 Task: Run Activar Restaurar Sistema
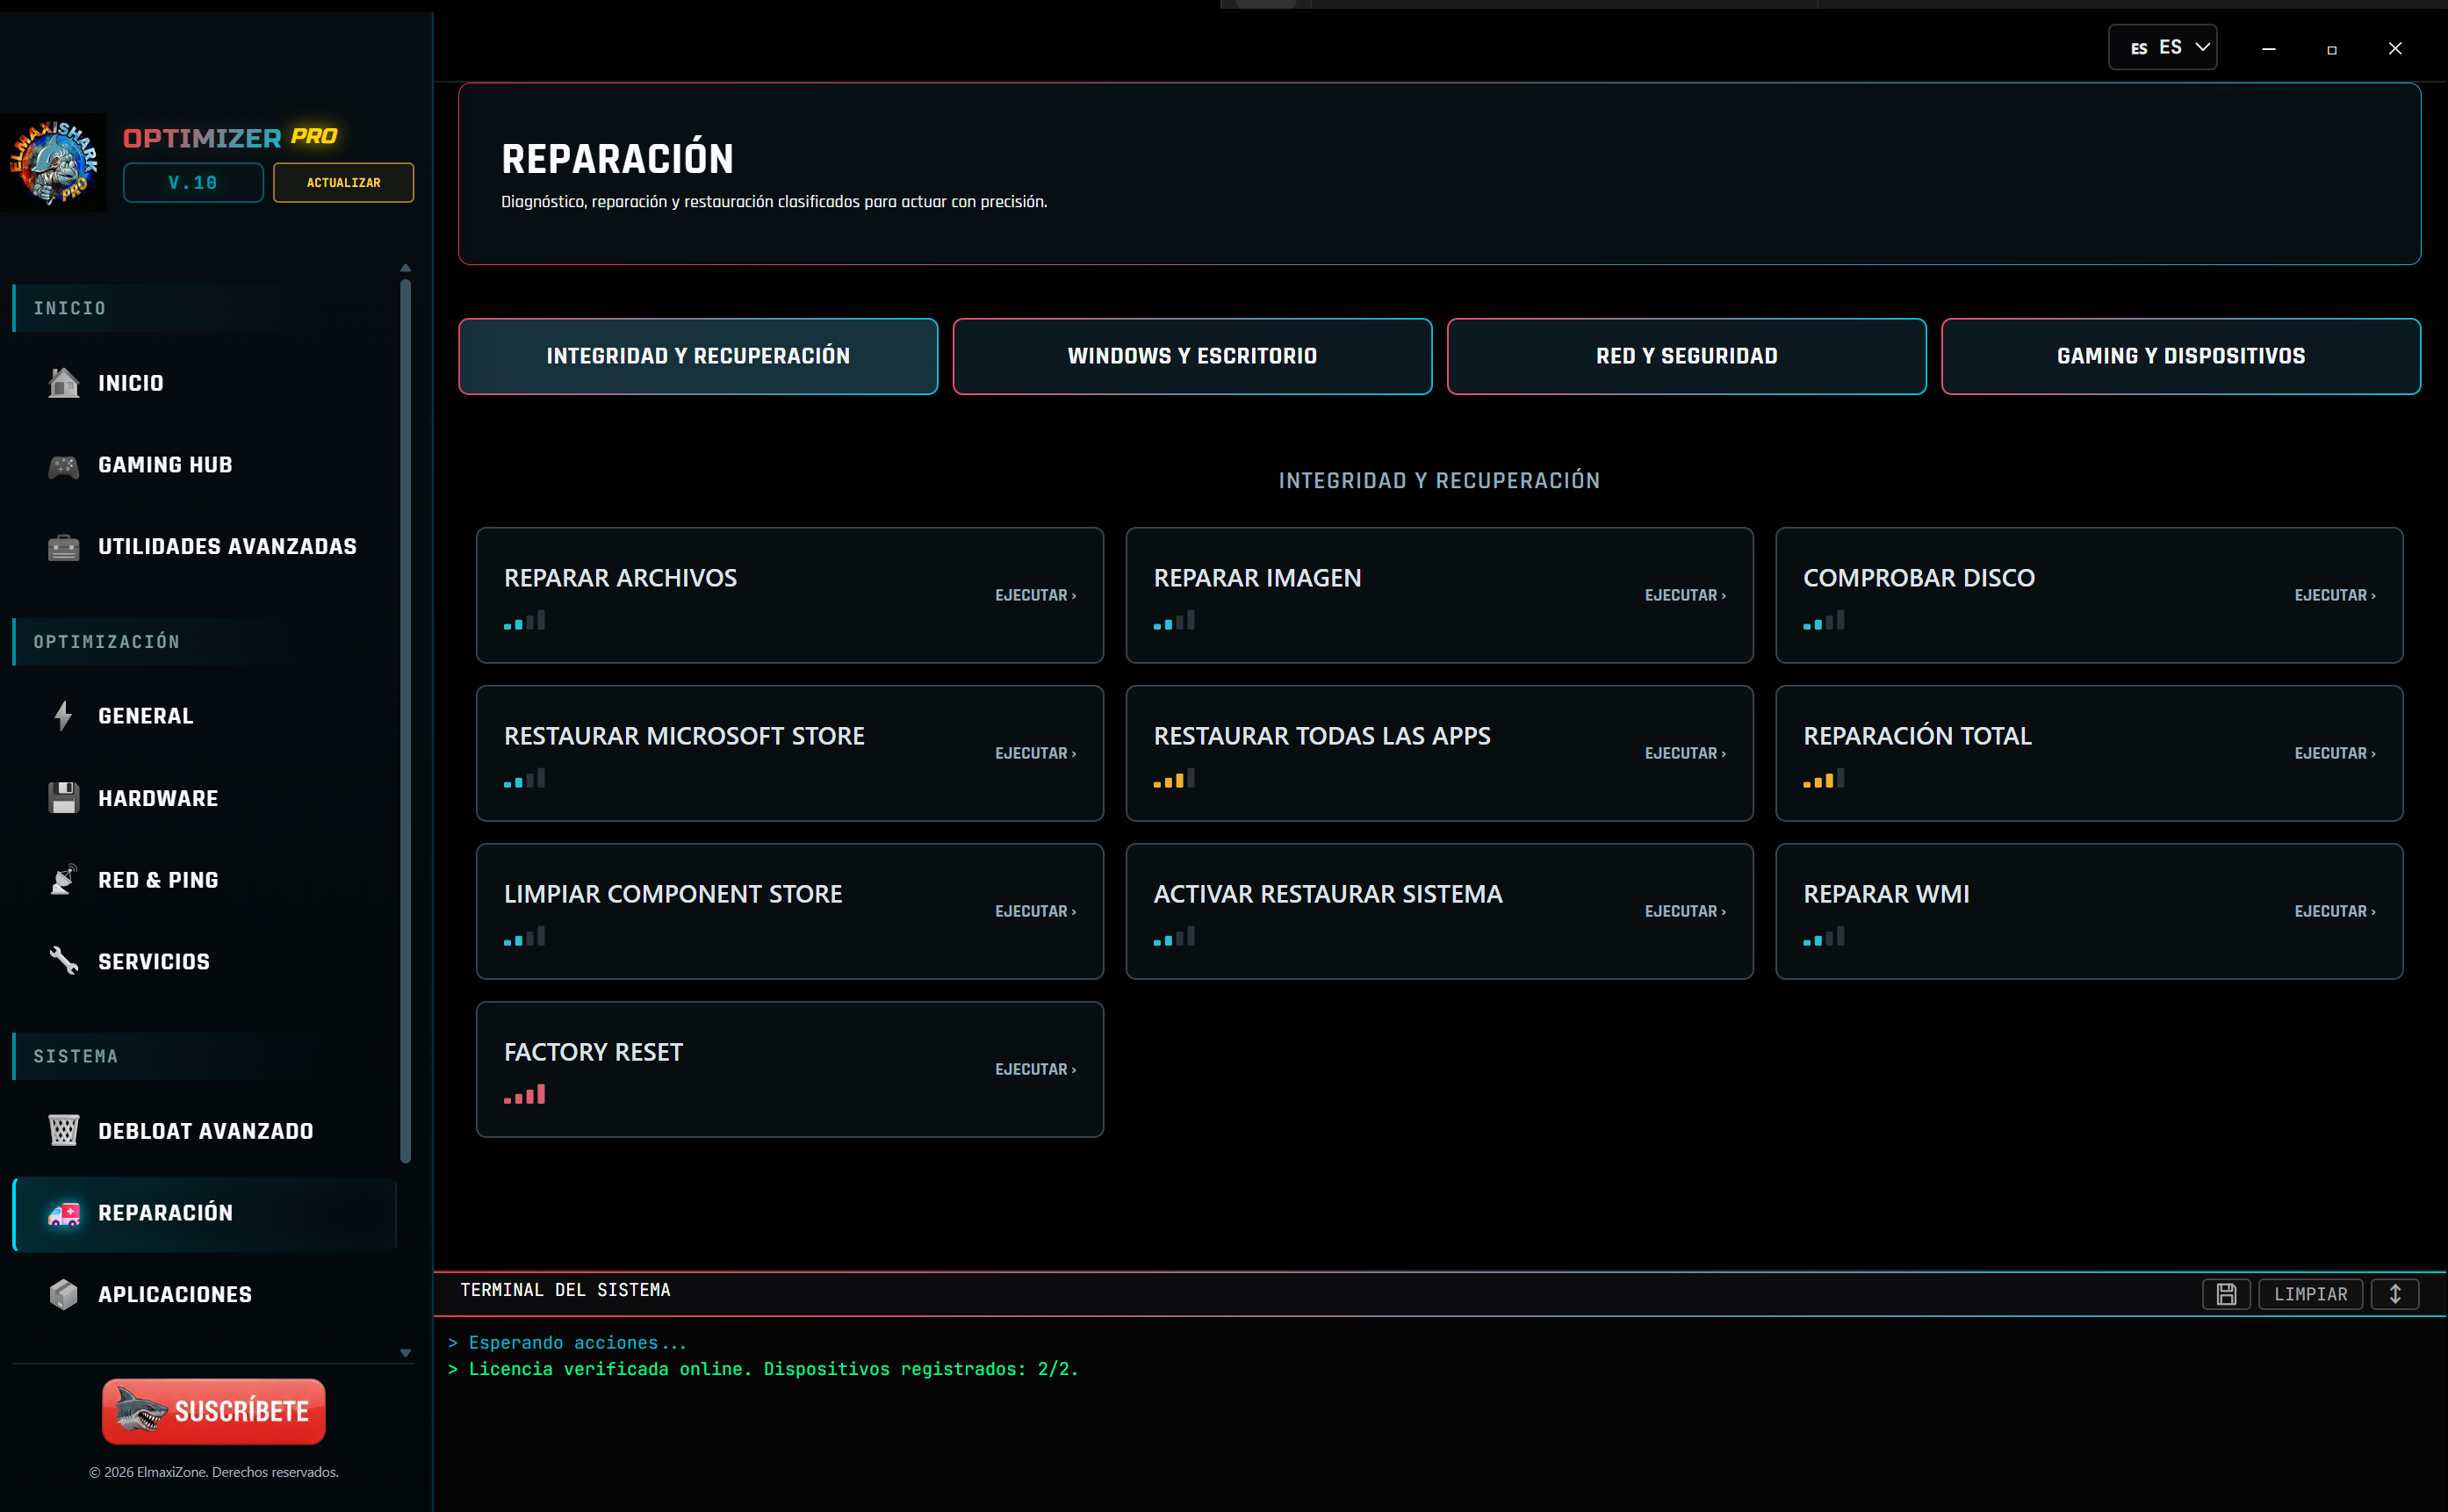pos(1685,911)
